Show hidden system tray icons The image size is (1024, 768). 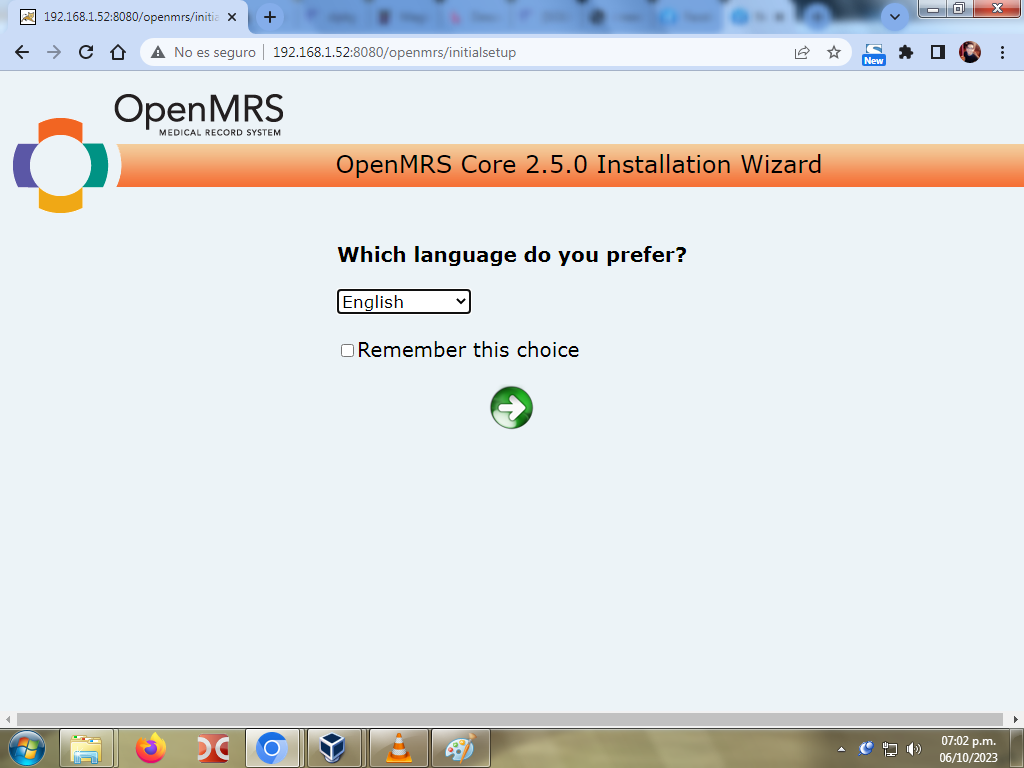tap(841, 749)
